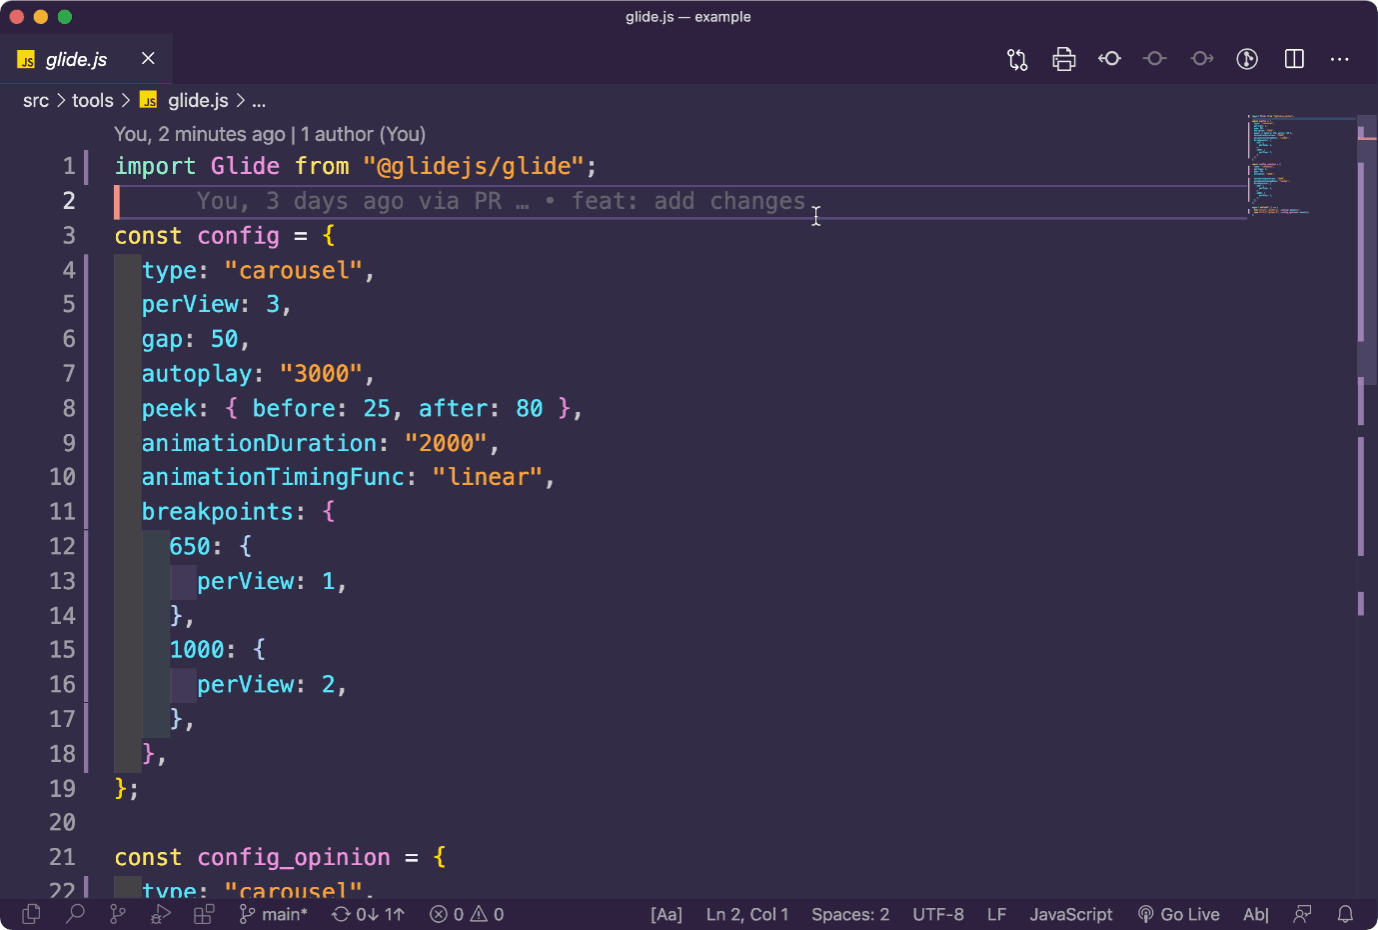Click the '1000' breakpoint key
The height and width of the screenshot is (930, 1378).
(x=197, y=649)
